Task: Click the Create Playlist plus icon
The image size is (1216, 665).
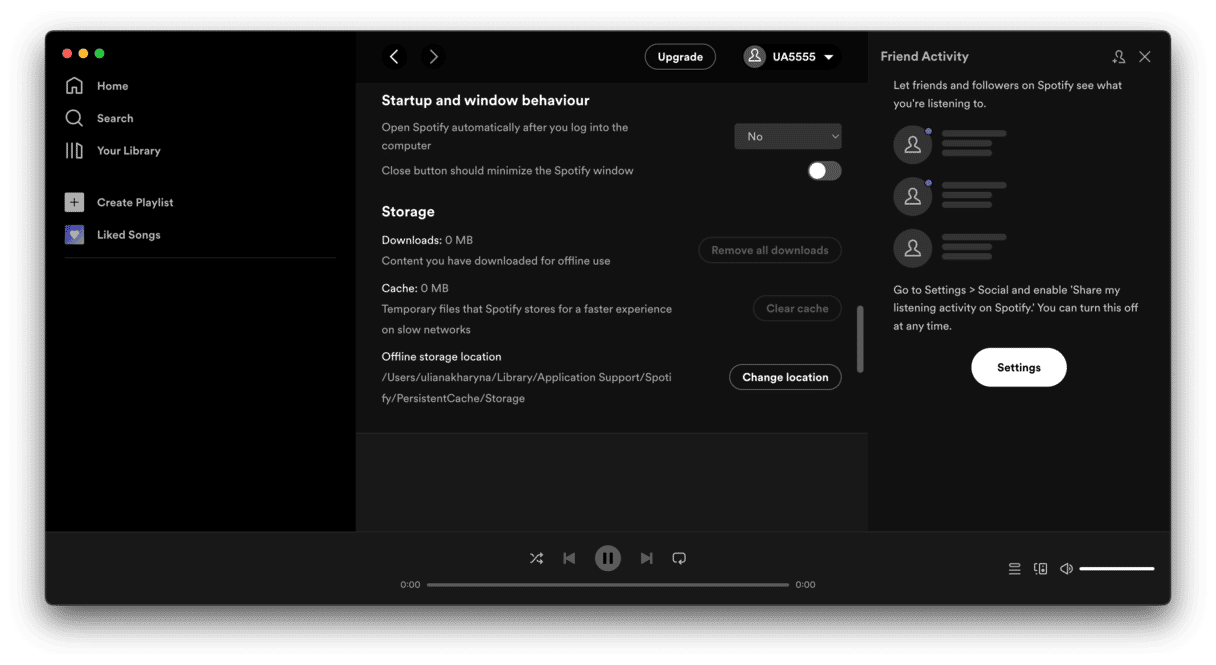Action: tap(74, 202)
